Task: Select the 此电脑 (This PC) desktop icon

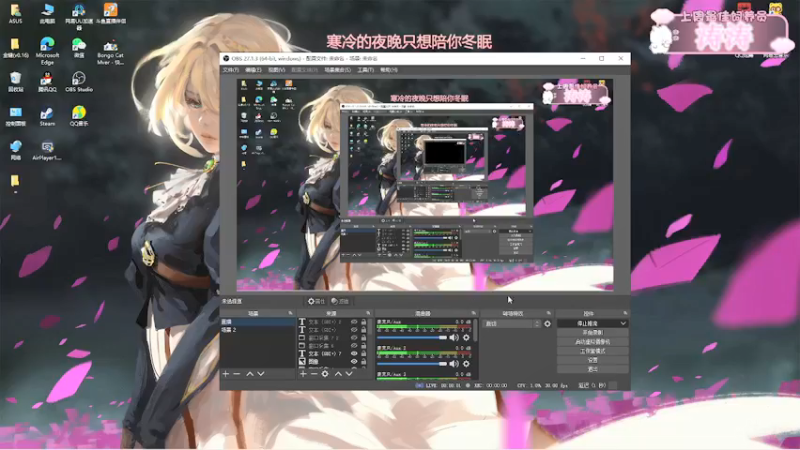Action: (47, 14)
